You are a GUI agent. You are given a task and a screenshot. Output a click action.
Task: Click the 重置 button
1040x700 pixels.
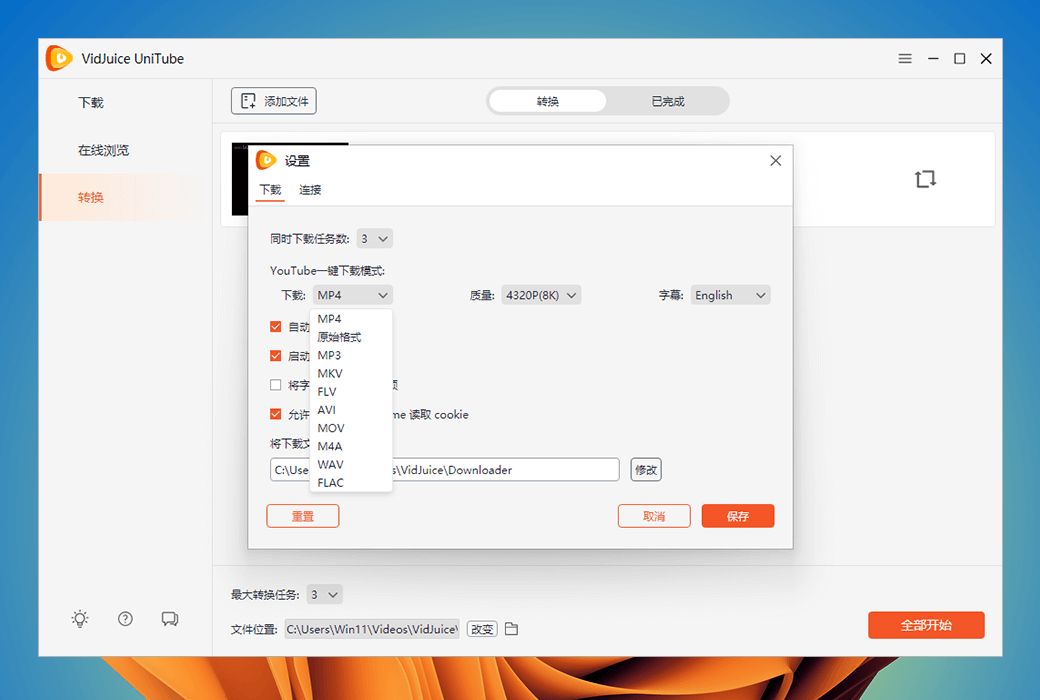302,516
